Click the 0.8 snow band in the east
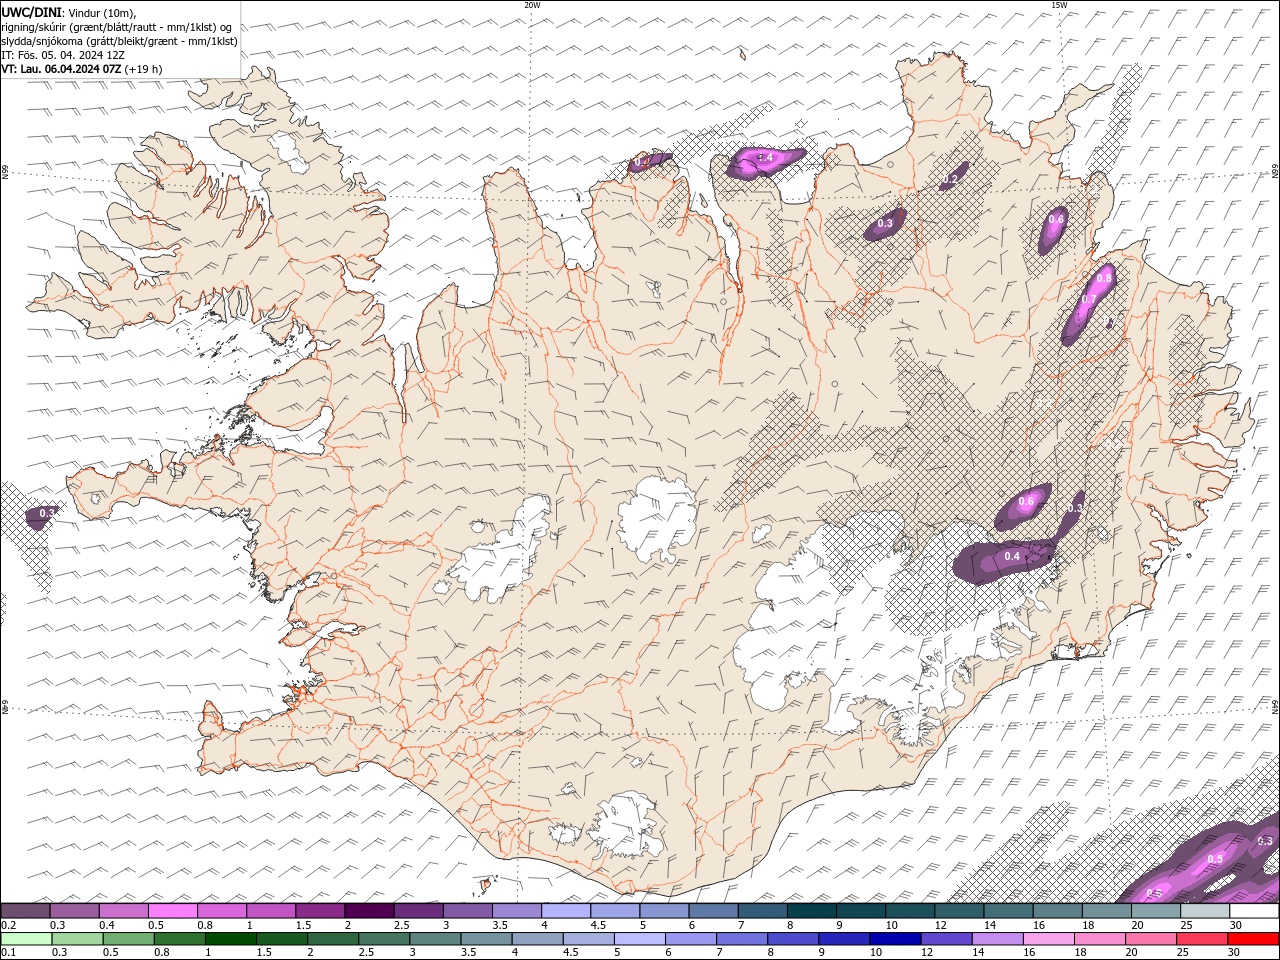Image resolution: width=1280 pixels, height=960 pixels. (x=1088, y=302)
